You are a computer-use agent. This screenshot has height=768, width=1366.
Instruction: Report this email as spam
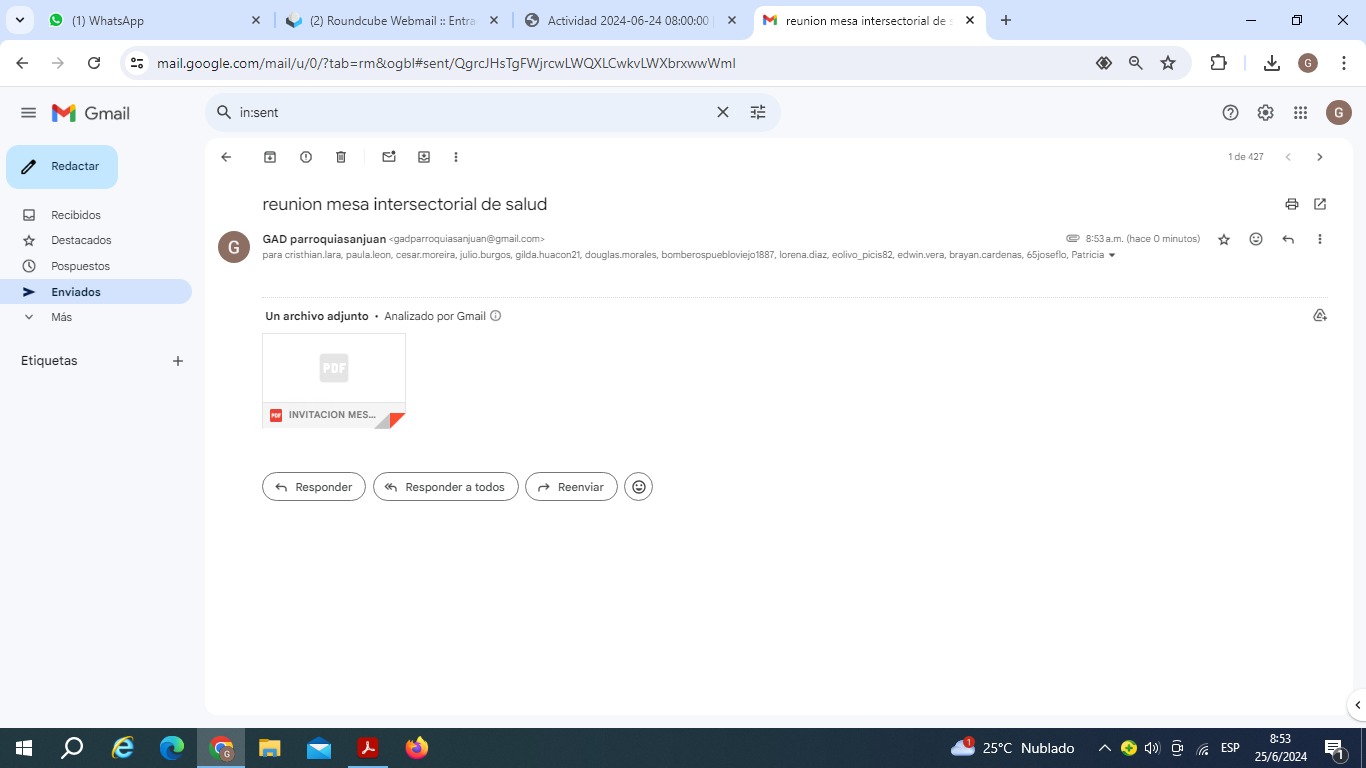(306, 157)
